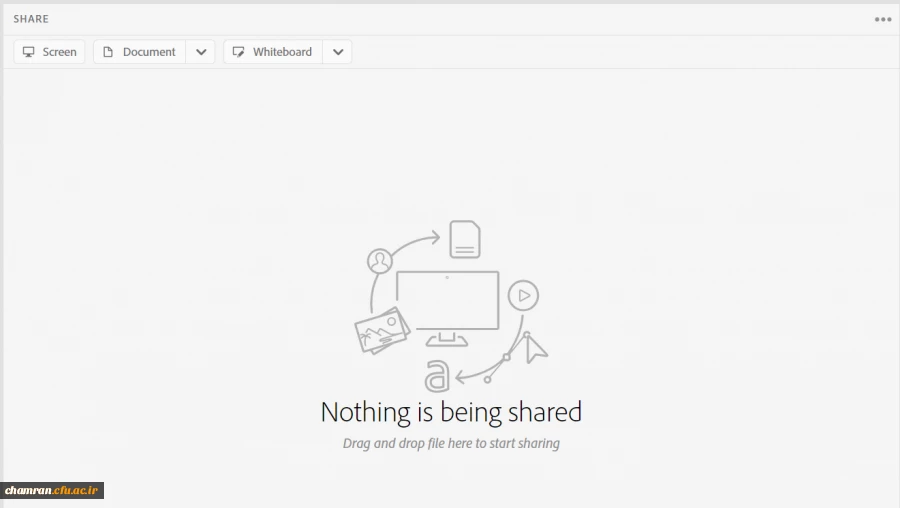Screen dimensions: 900x508
Task: Click the Document label text
Action: tap(149, 52)
